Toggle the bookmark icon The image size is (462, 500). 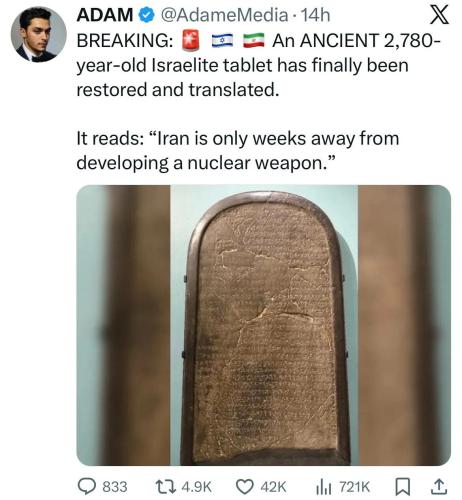pyautogui.click(x=403, y=487)
